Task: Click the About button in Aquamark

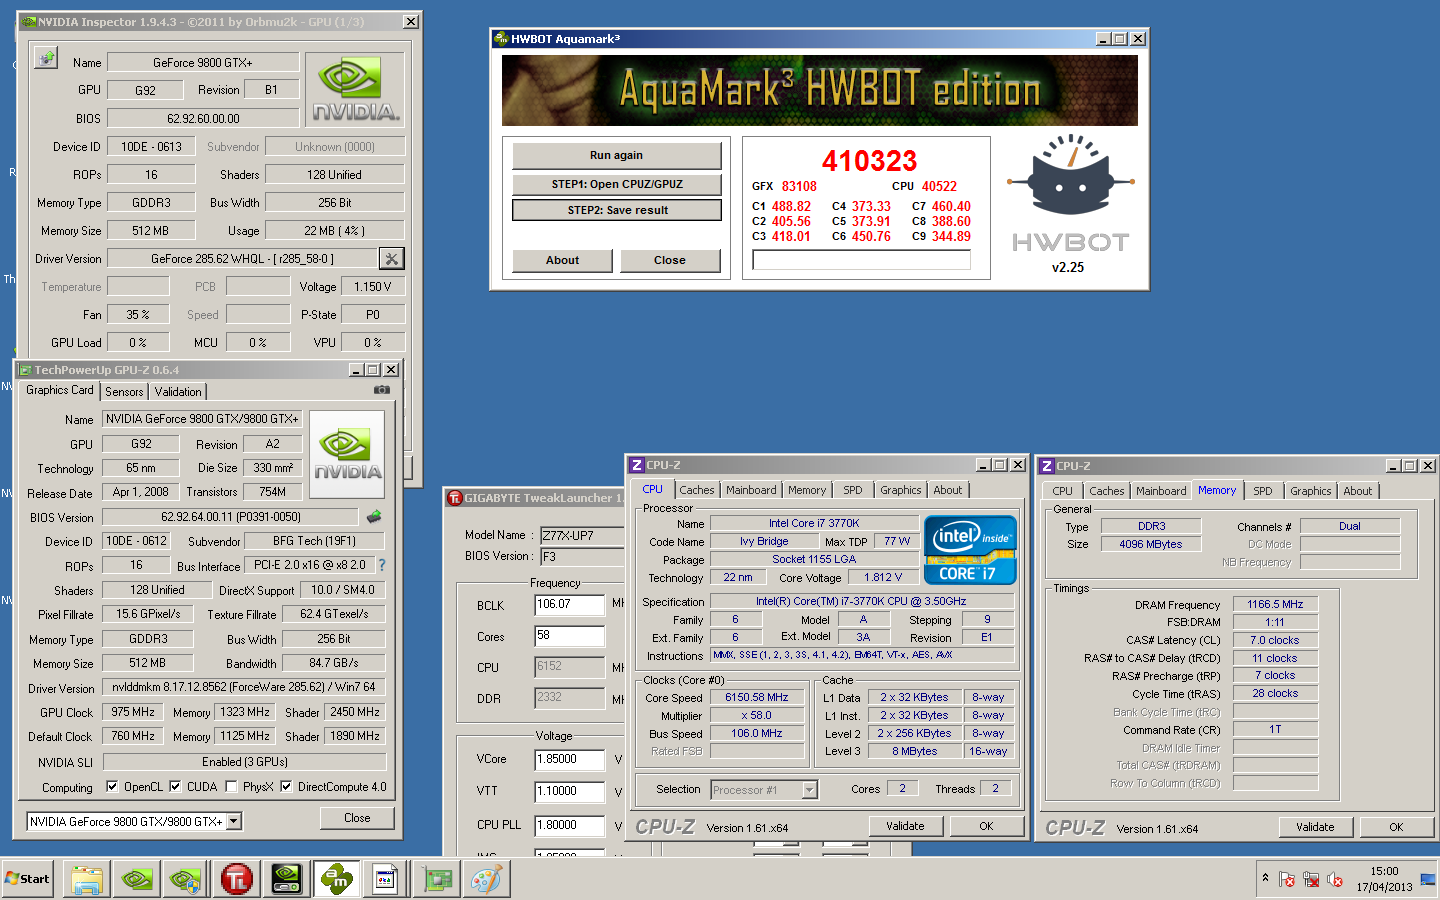Action: point(562,260)
